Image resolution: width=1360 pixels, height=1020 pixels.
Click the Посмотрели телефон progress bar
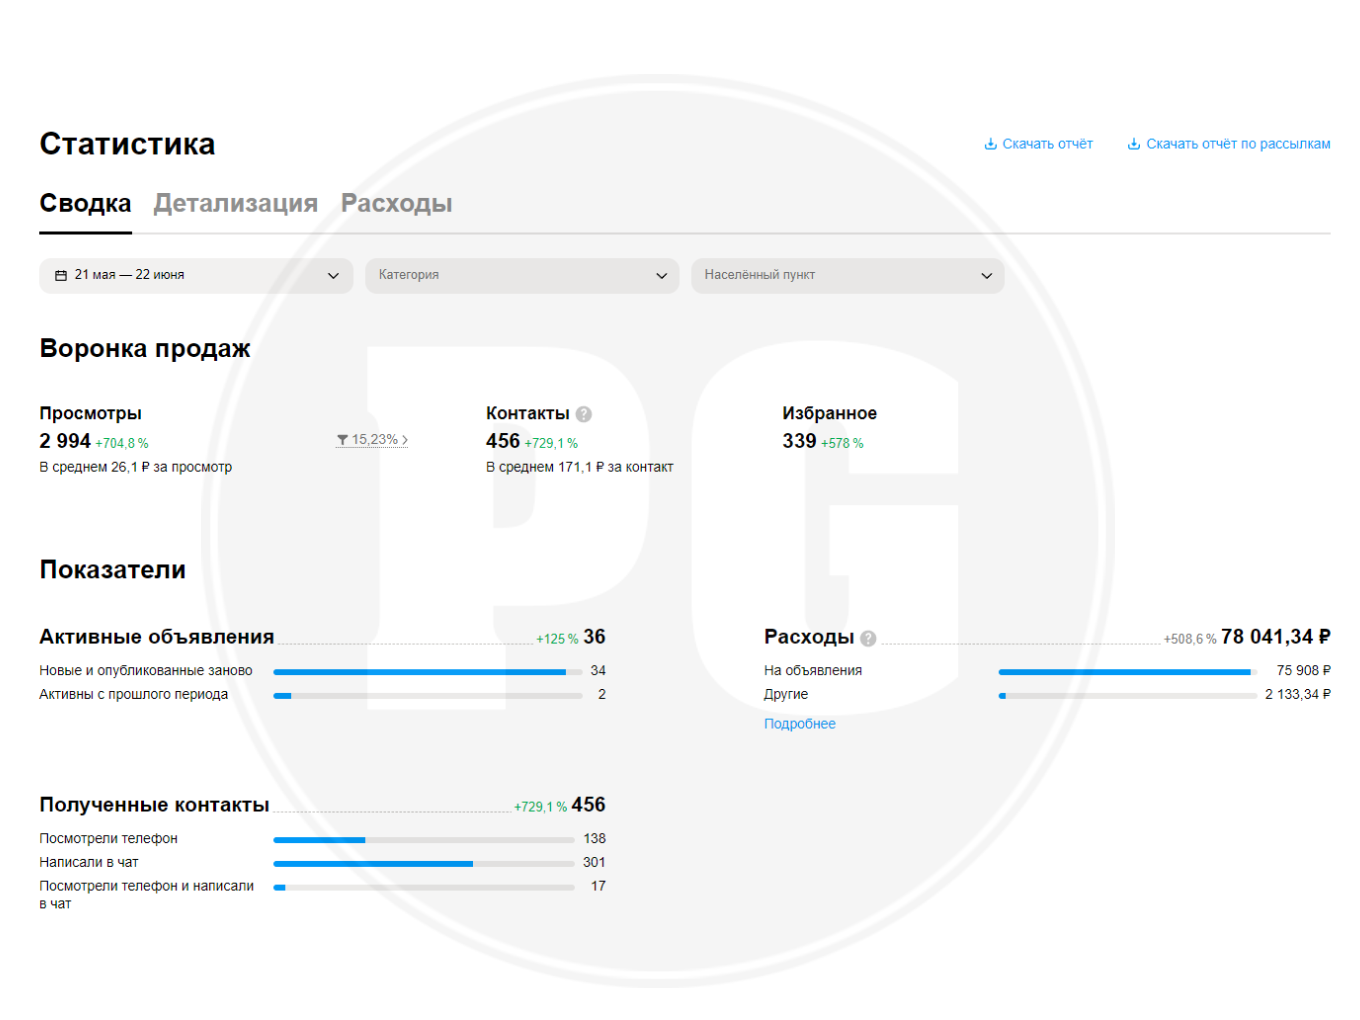tap(424, 839)
